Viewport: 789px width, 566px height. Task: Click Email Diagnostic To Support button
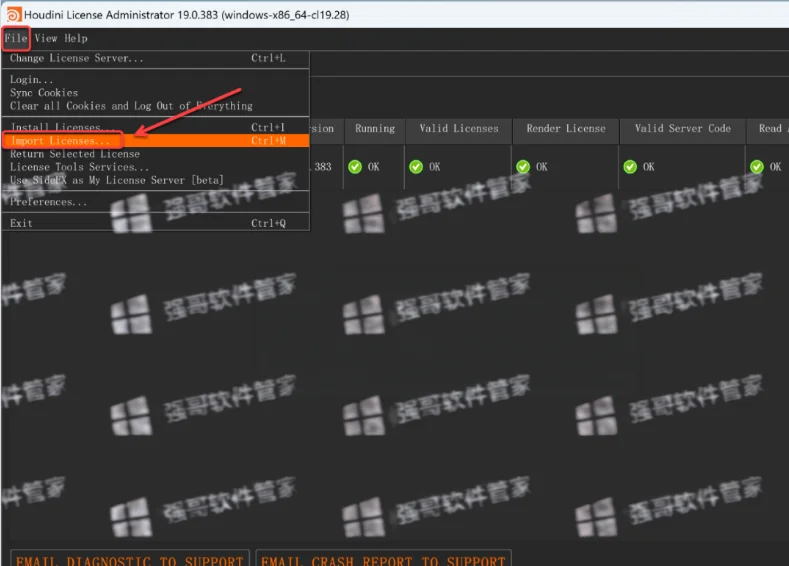[x=130, y=558]
